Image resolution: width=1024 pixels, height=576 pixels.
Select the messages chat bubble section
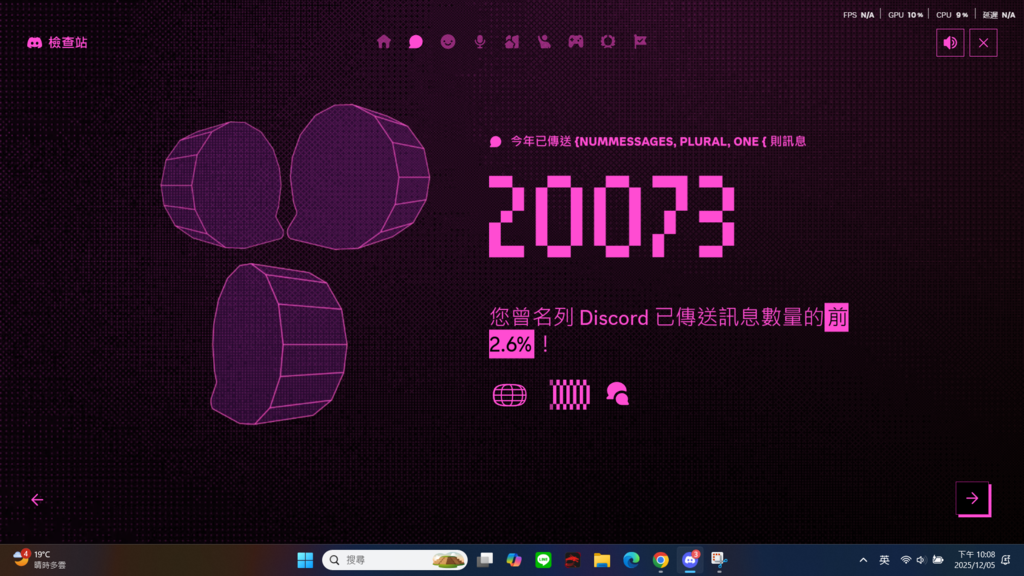click(x=416, y=42)
